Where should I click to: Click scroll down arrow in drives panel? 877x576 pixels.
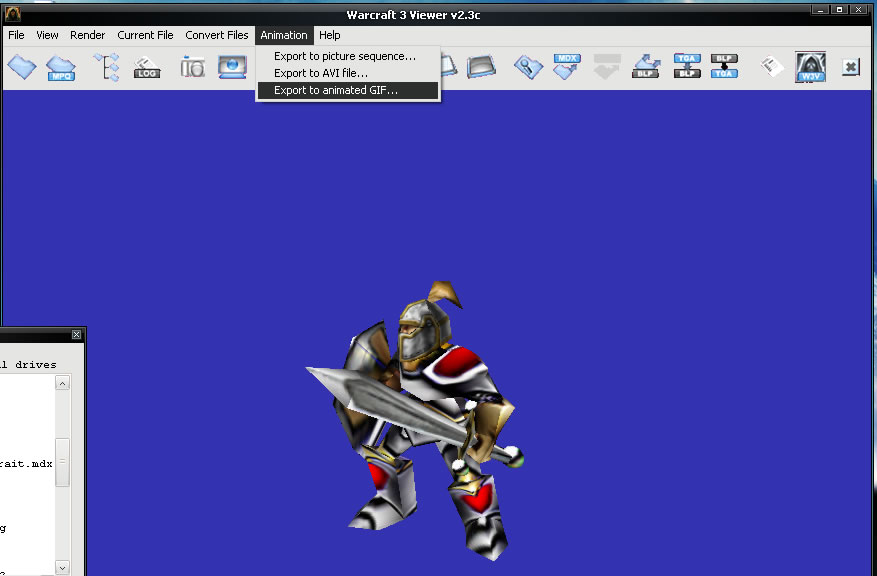coord(62,568)
